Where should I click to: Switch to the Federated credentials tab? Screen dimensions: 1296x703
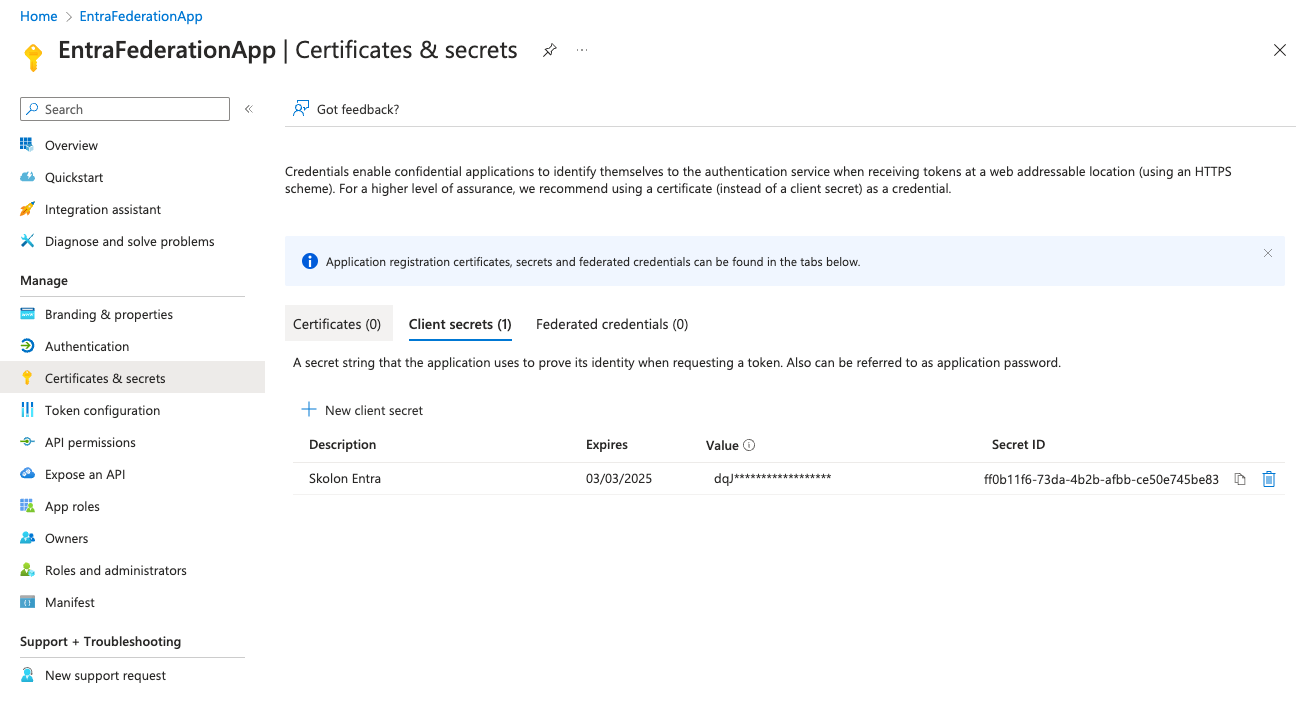click(x=611, y=323)
